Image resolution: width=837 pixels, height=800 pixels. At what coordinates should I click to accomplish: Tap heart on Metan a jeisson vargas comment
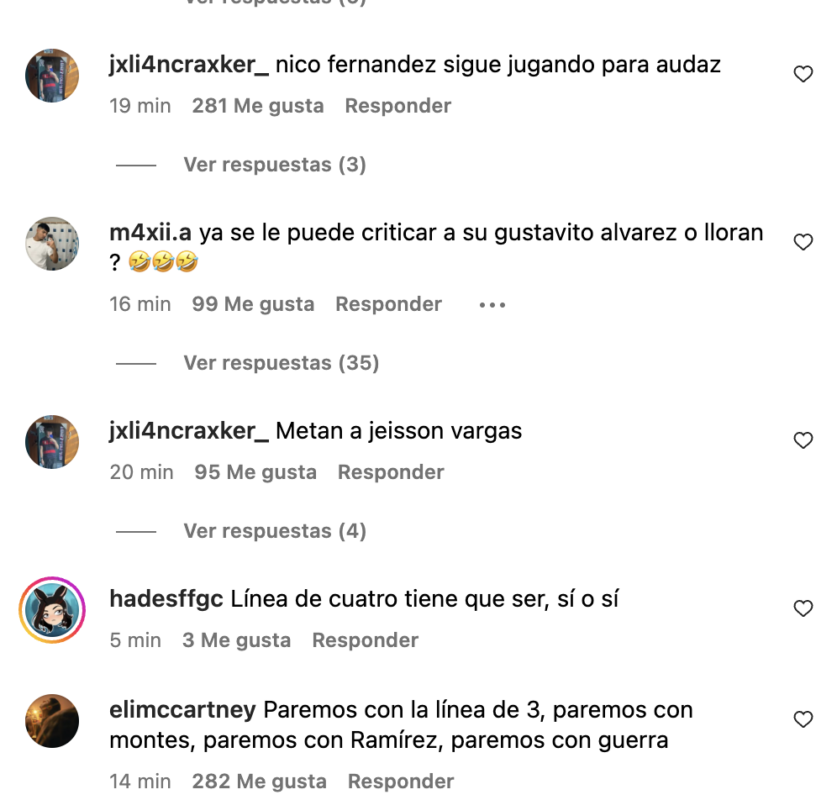click(803, 440)
